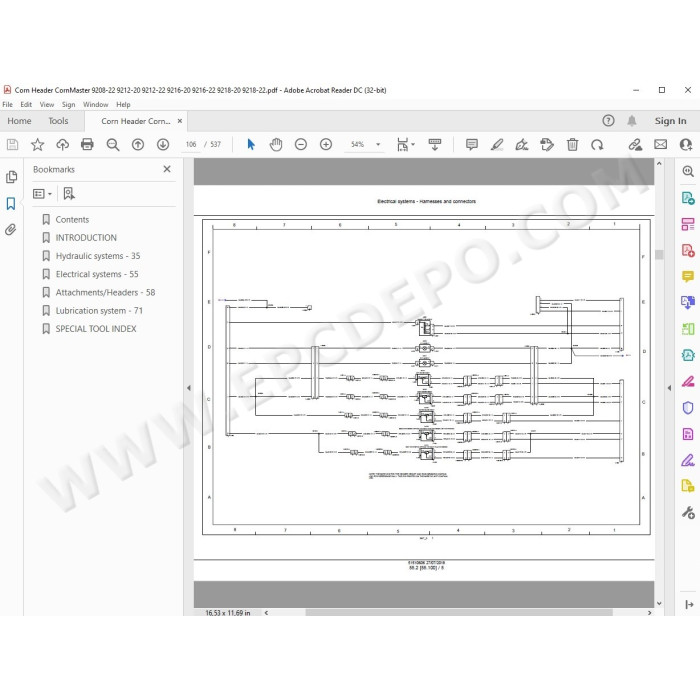Open Lubrication system - 71 bookmark
The height and width of the screenshot is (700, 700).
pyautogui.click(x=99, y=311)
